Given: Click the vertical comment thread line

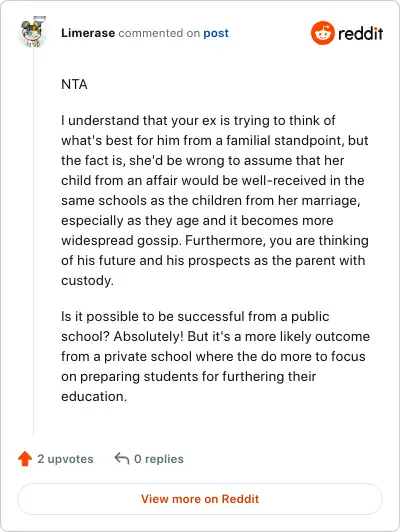Looking at the screenshot, I should pyautogui.click(x=34, y=243).
